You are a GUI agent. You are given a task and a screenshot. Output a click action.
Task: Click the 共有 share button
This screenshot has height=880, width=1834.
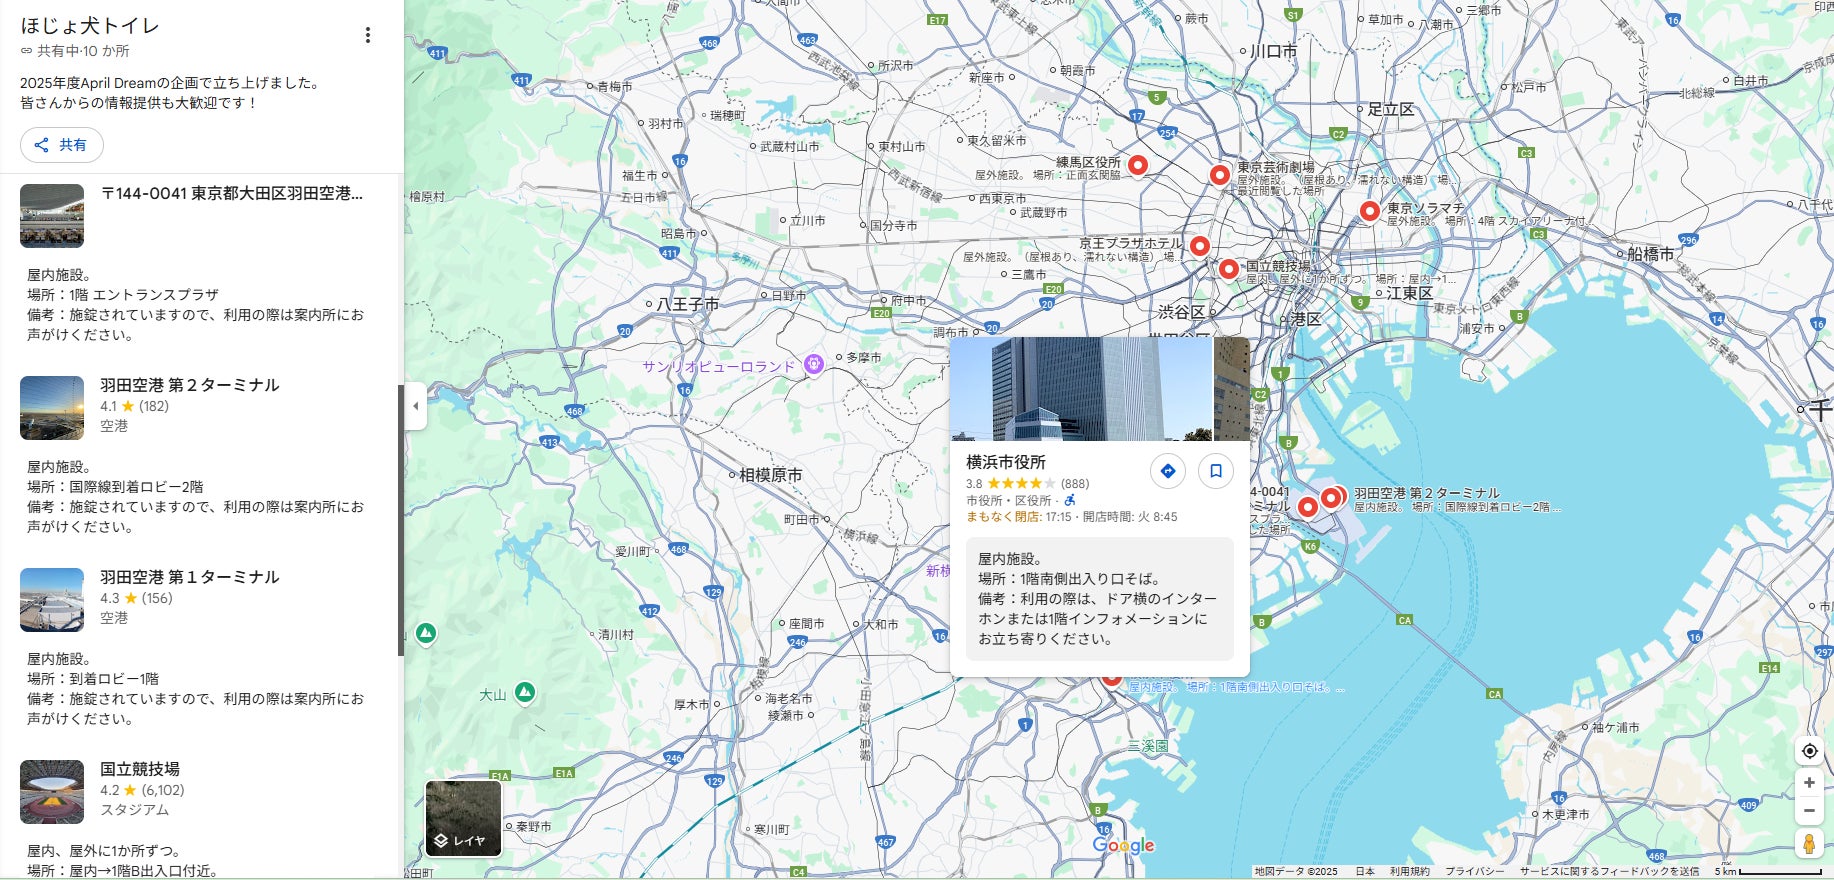62,145
